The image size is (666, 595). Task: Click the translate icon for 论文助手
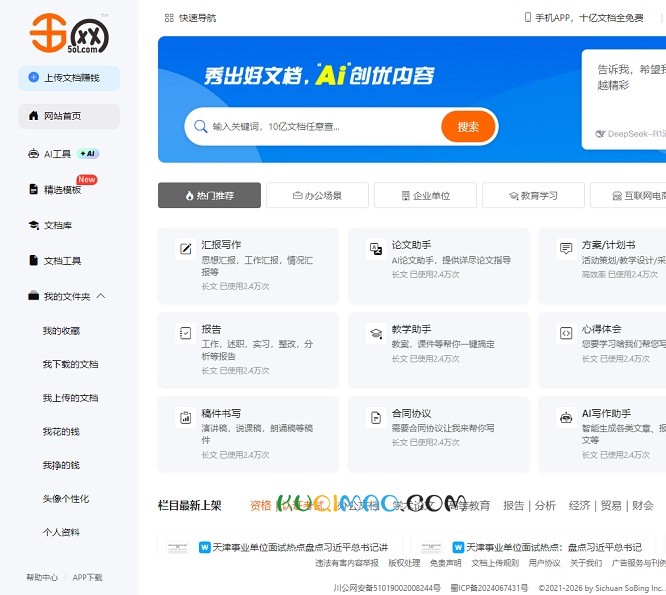point(376,248)
